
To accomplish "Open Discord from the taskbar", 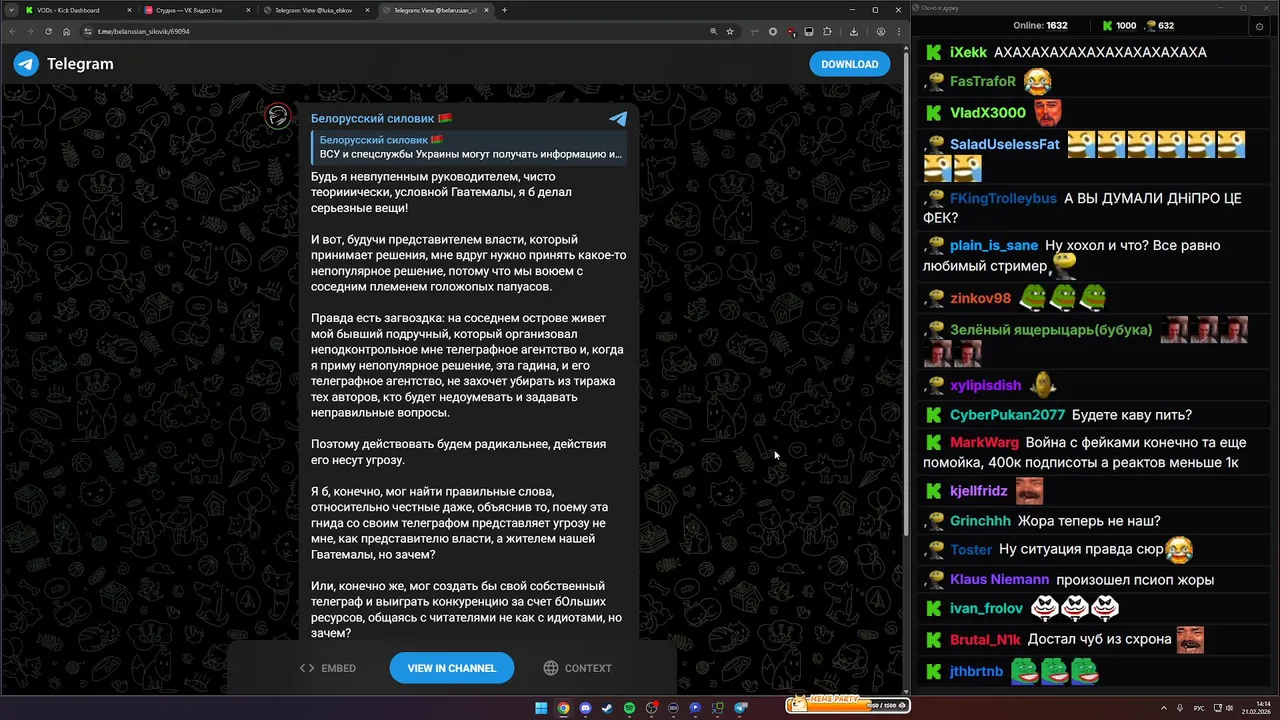I will tap(585, 708).
